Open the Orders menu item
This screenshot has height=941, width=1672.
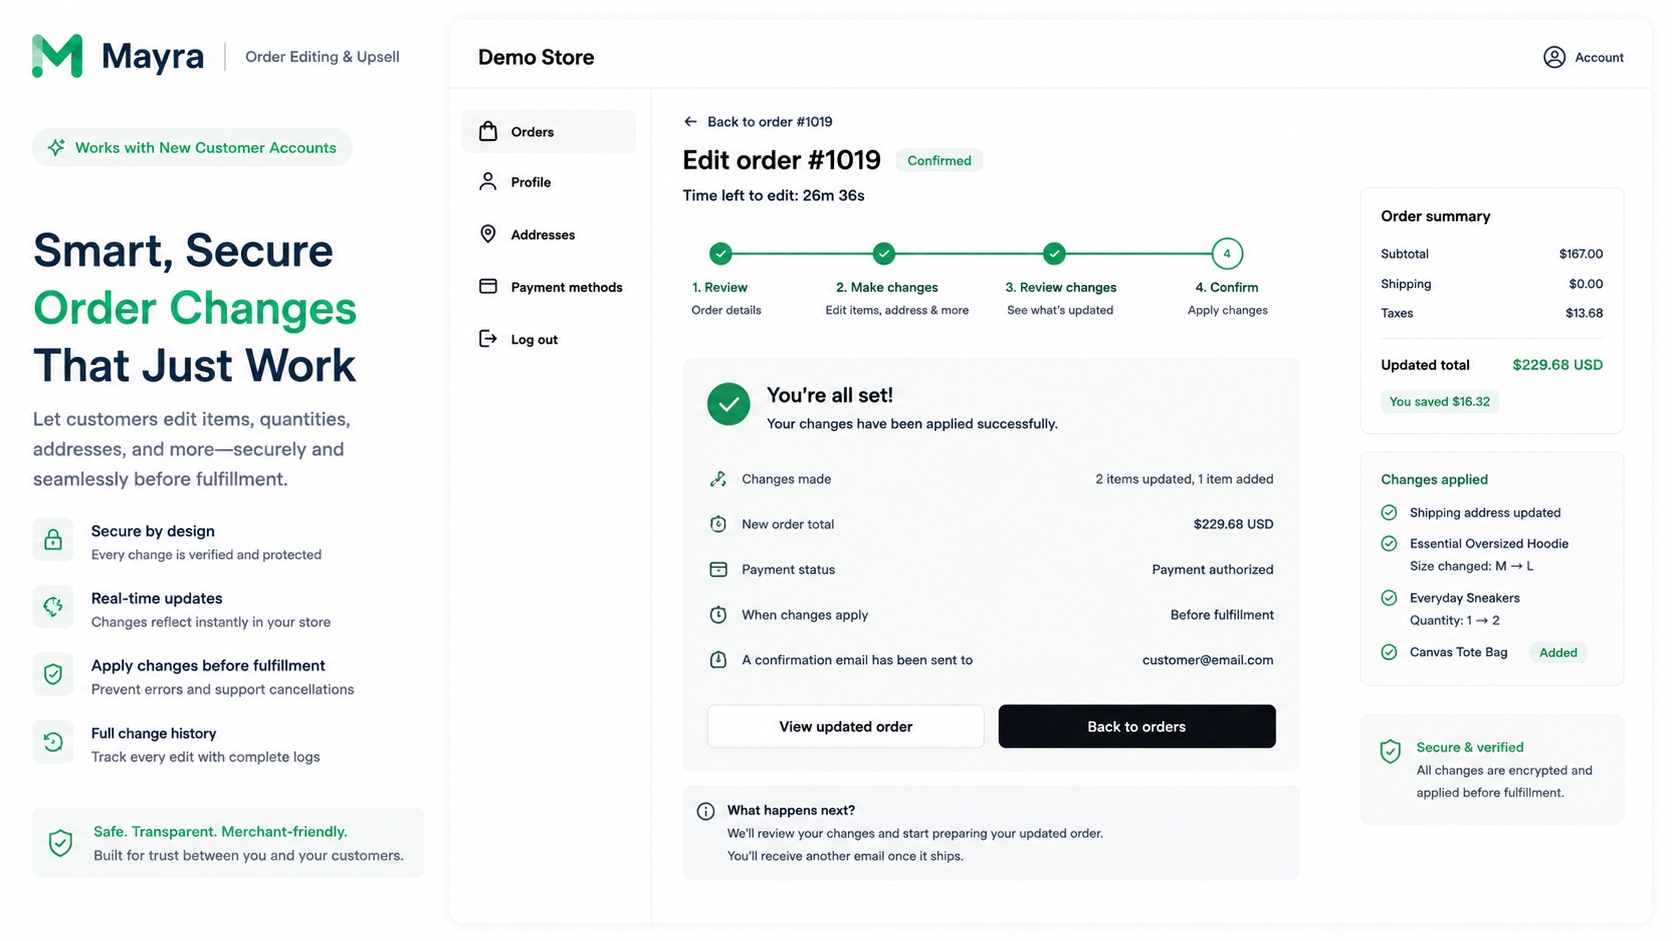click(x=549, y=131)
